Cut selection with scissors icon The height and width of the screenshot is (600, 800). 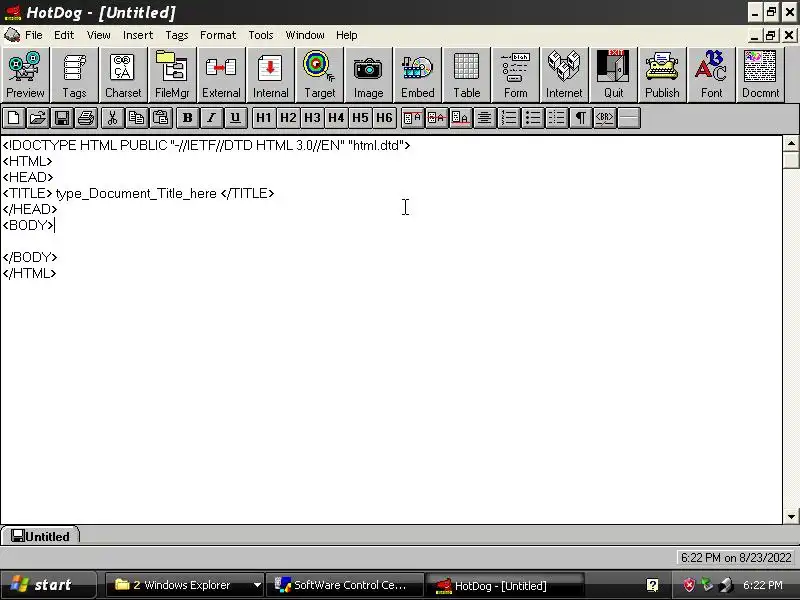click(x=112, y=118)
